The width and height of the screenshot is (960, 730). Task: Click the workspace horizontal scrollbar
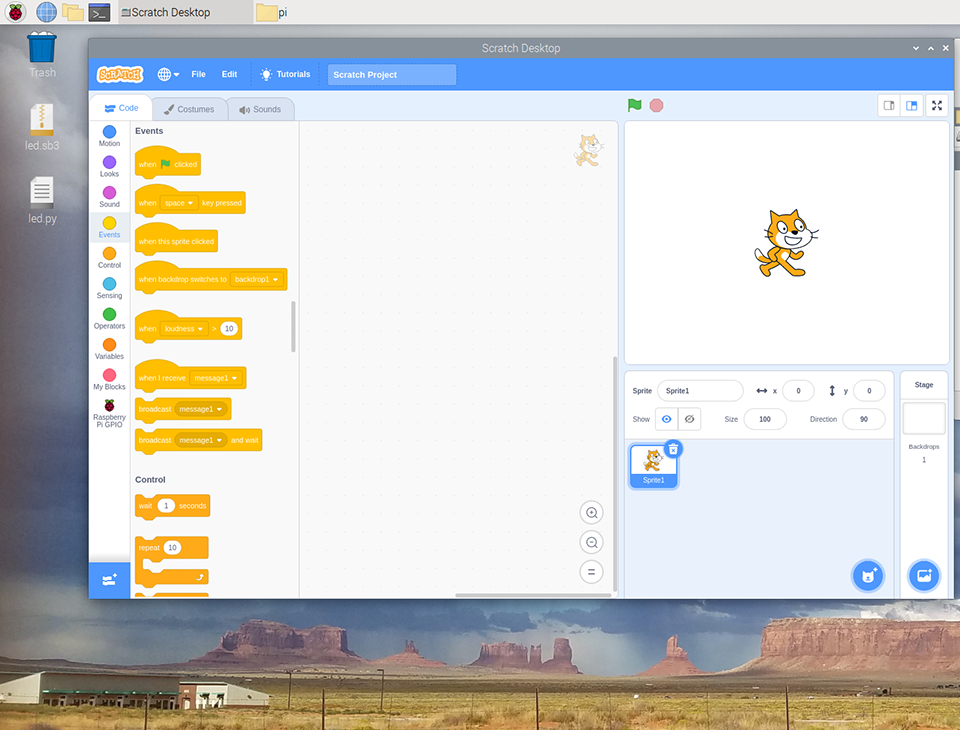tap(533, 595)
